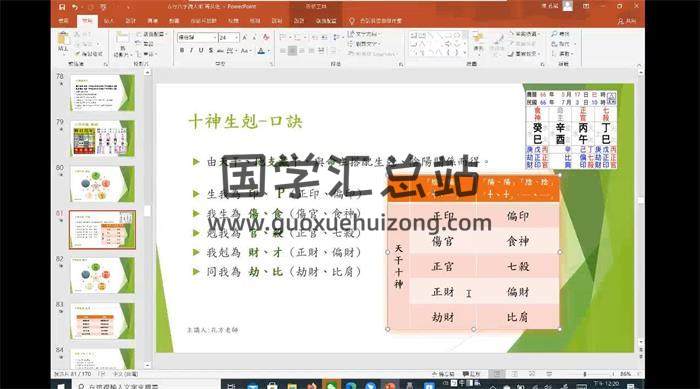Switch to Normal view in status bar
The width and height of the screenshot is (700, 389).
pyautogui.click(x=496, y=374)
